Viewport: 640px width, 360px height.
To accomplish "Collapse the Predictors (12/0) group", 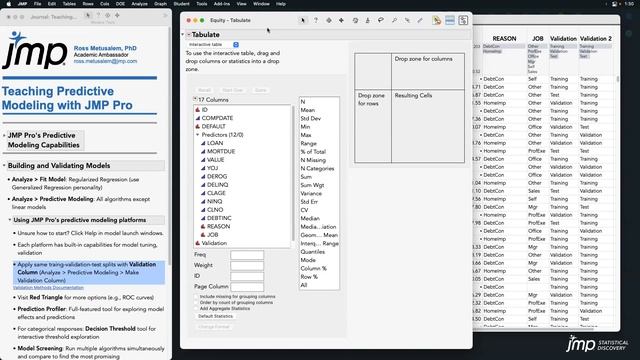I will (198, 135).
